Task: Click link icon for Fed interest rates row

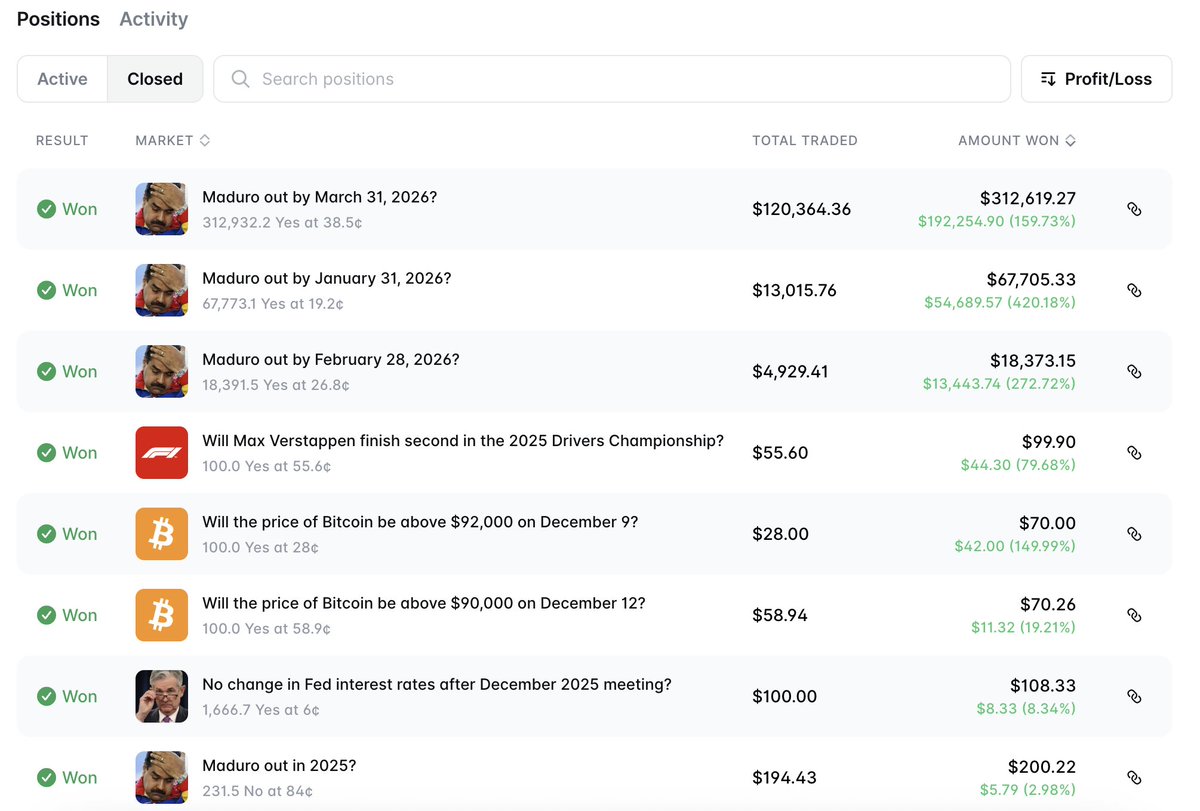Action: click(x=1134, y=696)
